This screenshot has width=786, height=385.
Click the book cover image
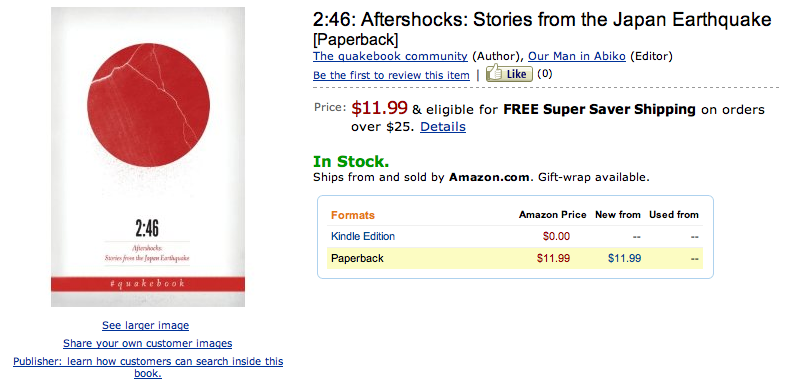pyautogui.click(x=148, y=156)
